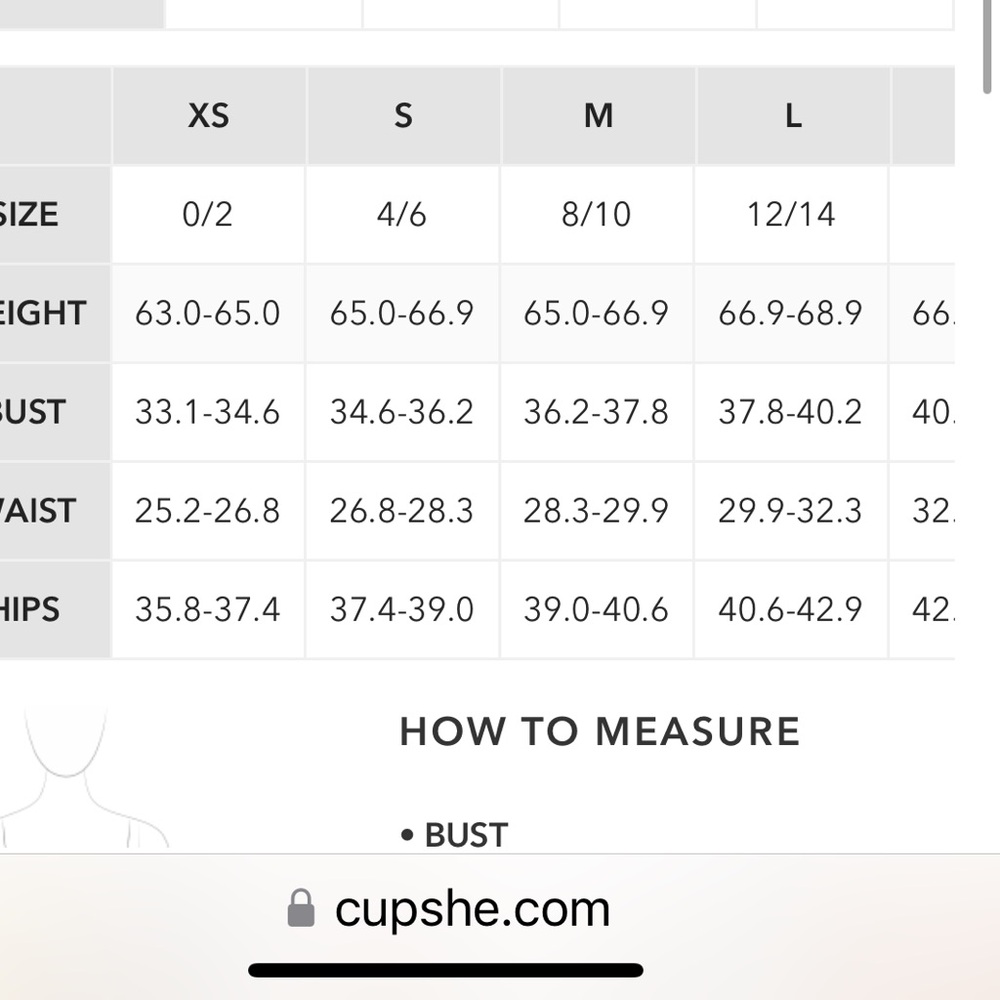Select the L column header

(x=793, y=115)
